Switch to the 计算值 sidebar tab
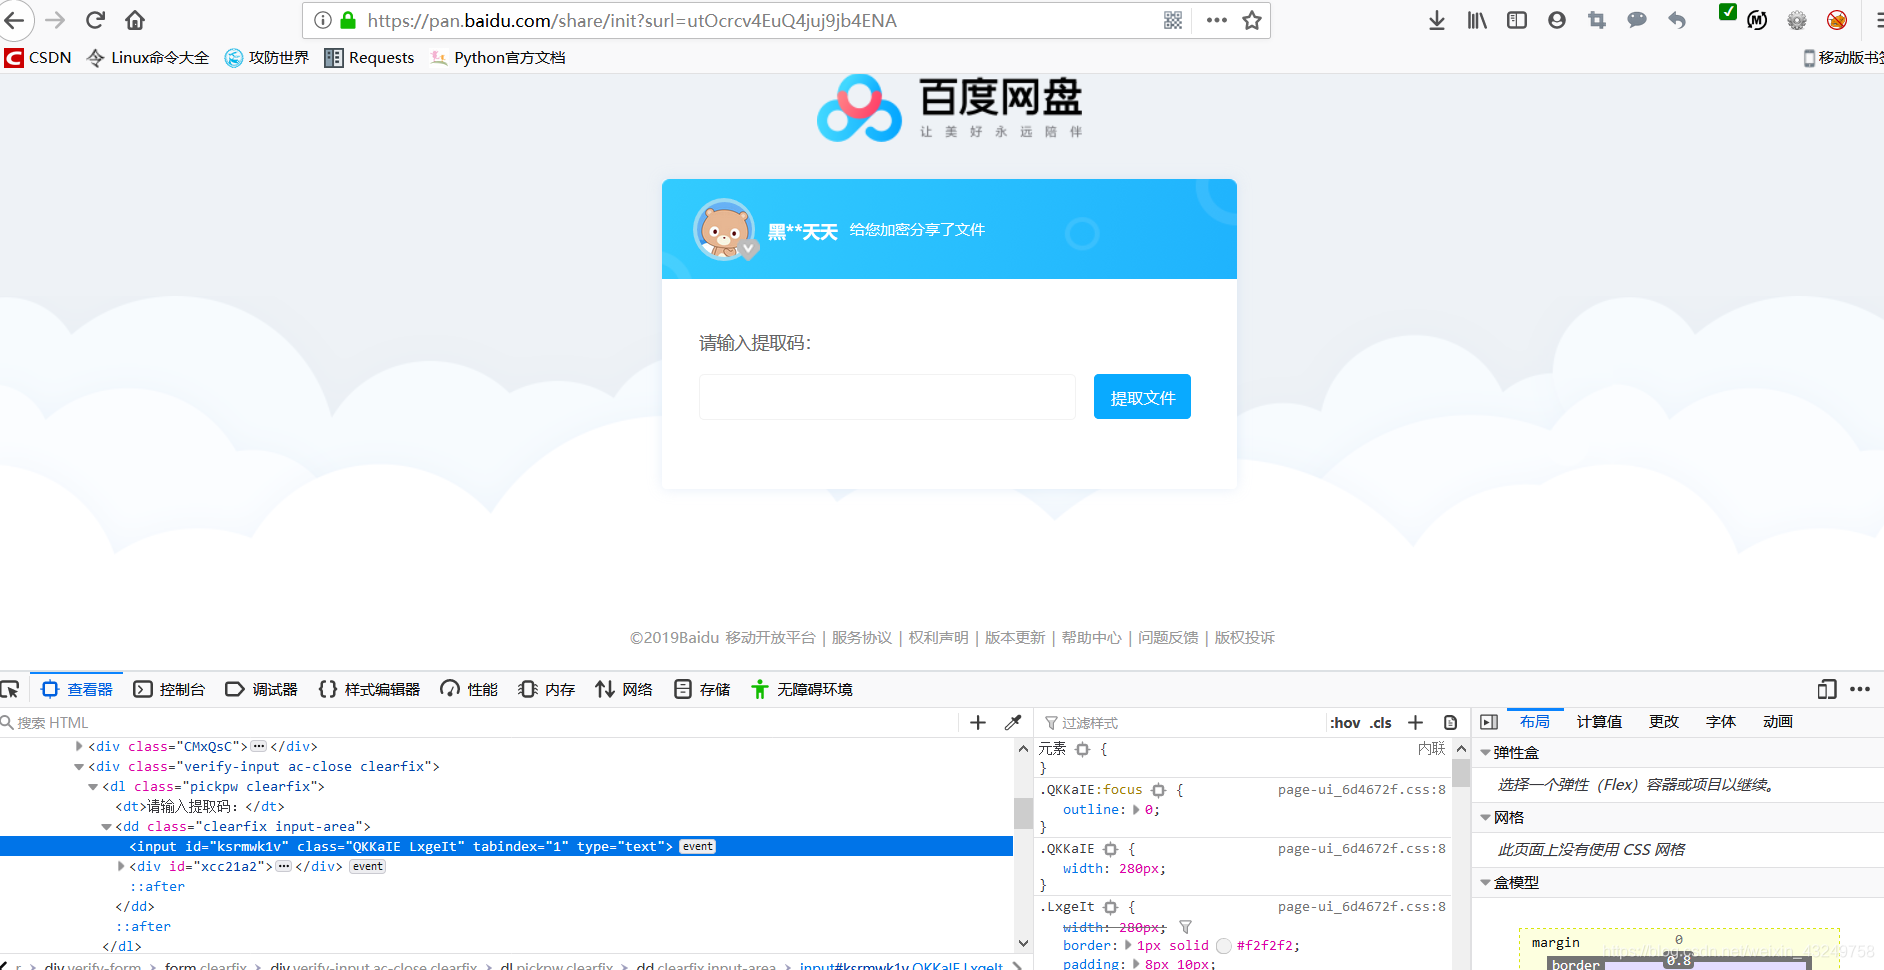The width and height of the screenshot is (1884, 970). 1599,722
